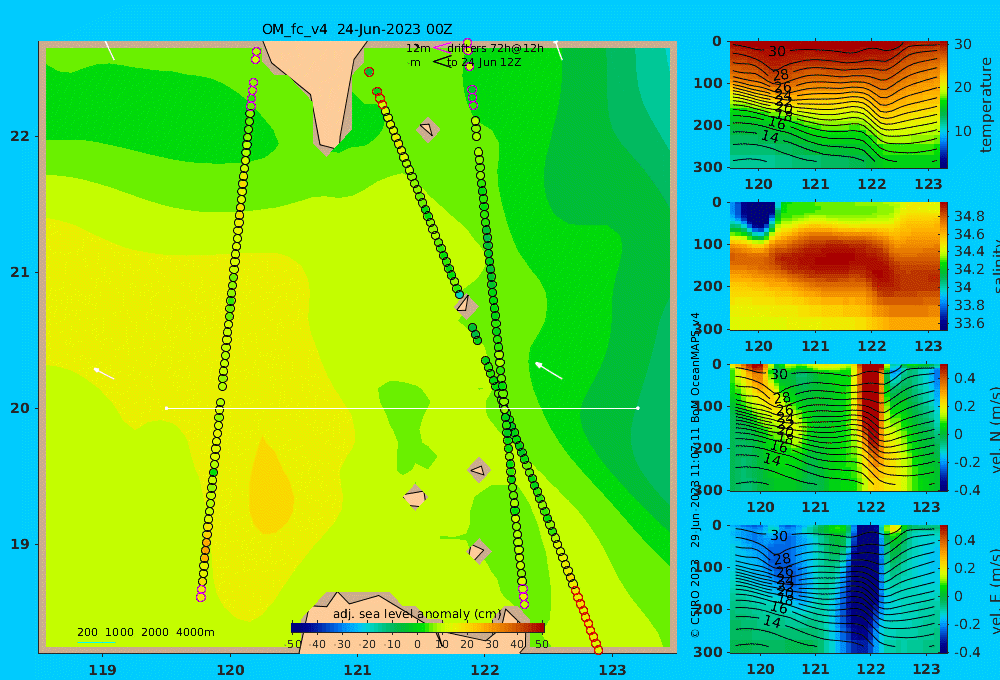Image resolution: width=1000 pixels, height=680 pixels.
Task: Click latitude label 22 on main map
Action: click(x=20, y=136)
